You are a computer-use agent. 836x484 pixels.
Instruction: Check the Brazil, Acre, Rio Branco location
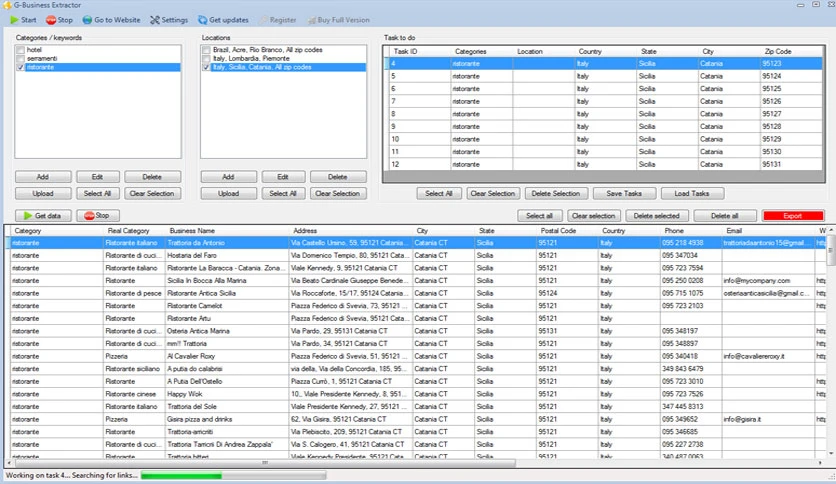pyautogui.click(x=206, y=50)
